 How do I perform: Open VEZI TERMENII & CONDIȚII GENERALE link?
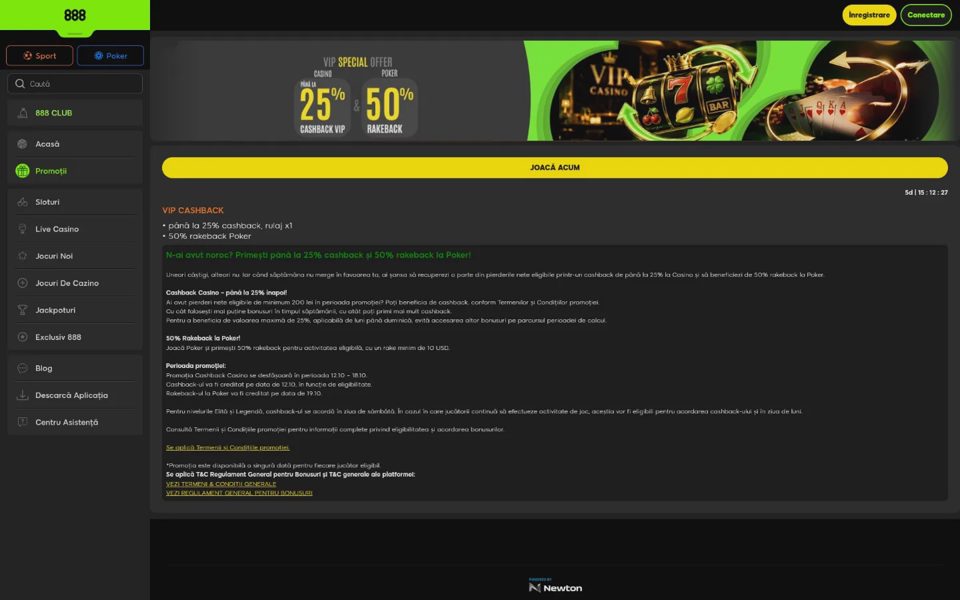point(221,484)
